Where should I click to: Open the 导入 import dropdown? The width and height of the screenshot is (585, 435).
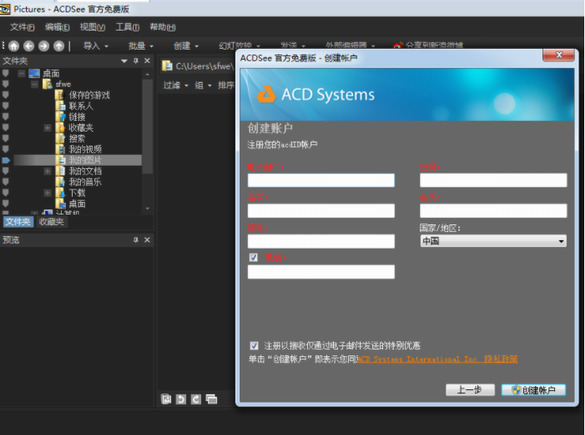point(96,46)
